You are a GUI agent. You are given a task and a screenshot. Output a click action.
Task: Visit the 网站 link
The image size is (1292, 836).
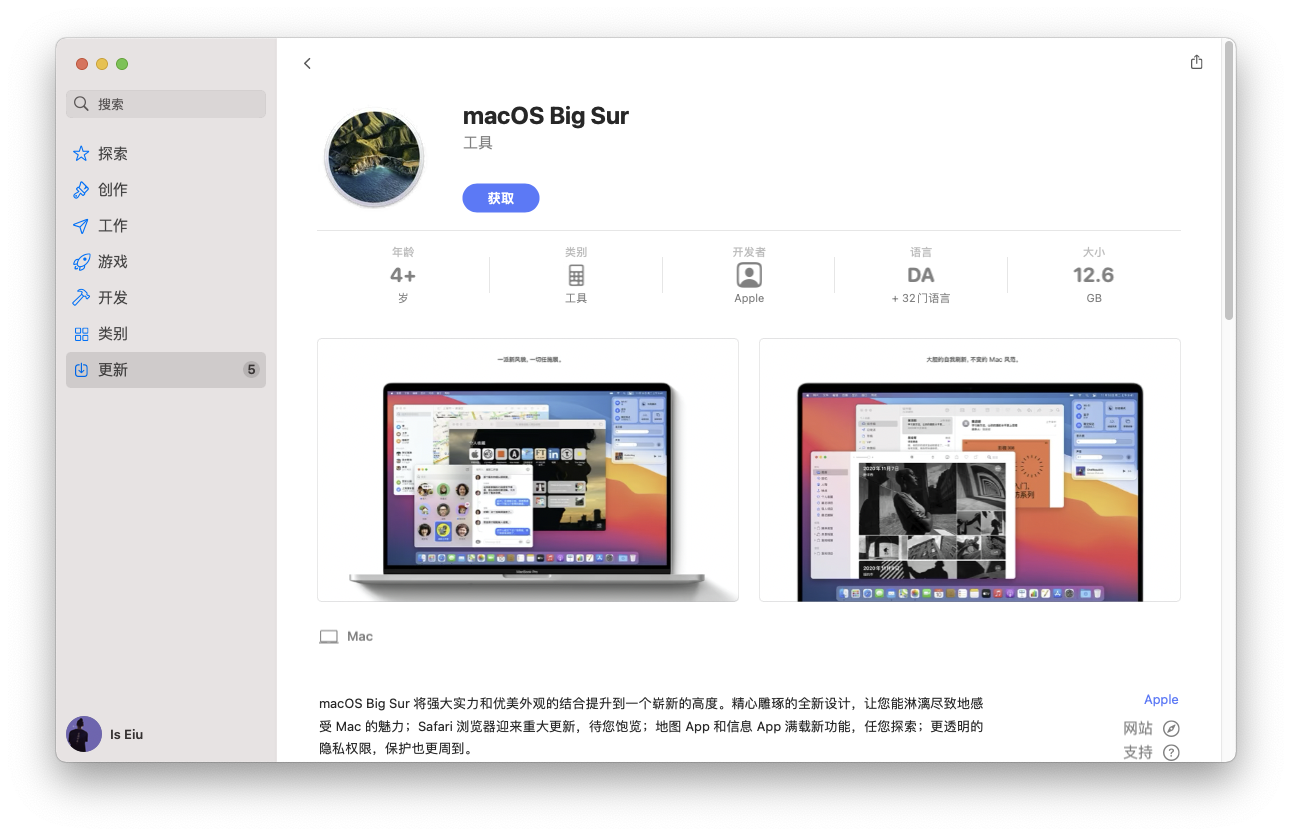point(1138,728)
